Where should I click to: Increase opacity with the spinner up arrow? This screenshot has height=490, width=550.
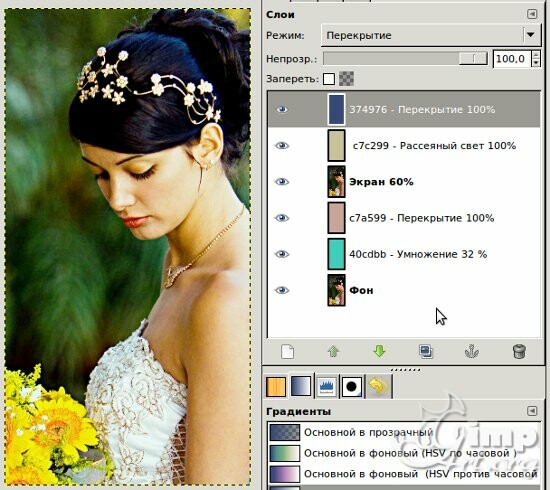tap(536, 55)
